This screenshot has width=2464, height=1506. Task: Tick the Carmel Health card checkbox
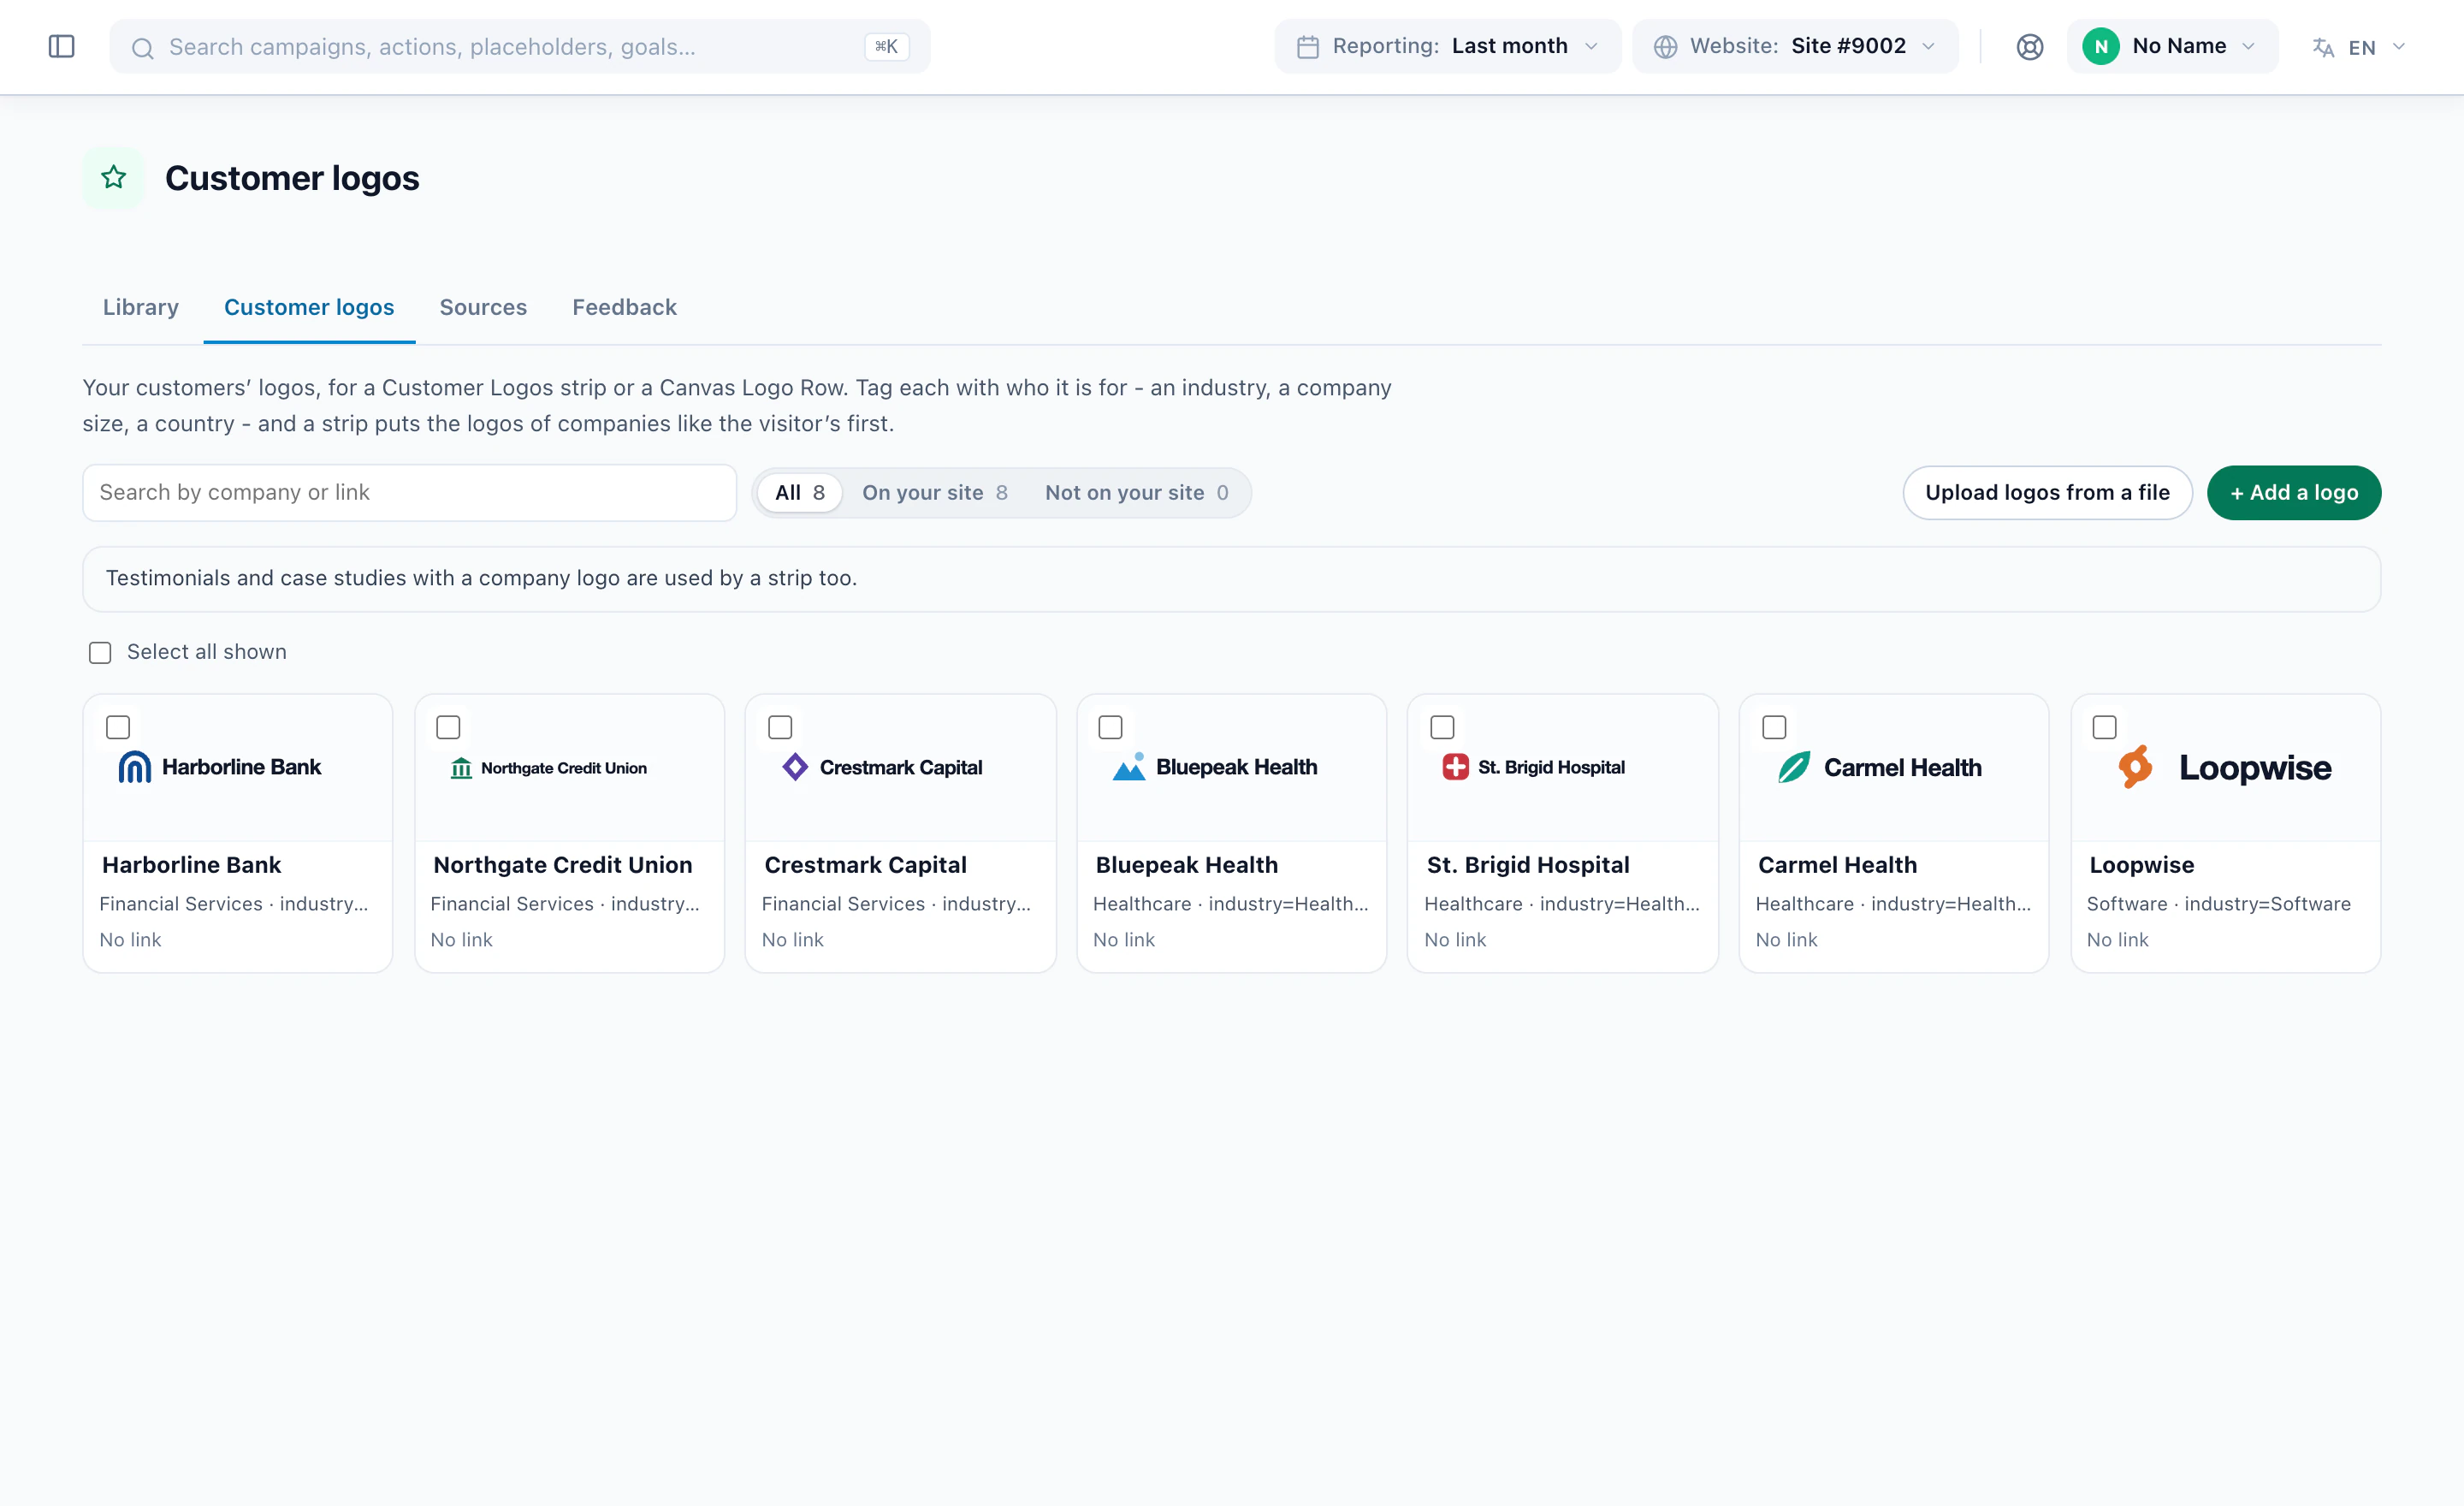(x=1774, y=727)
